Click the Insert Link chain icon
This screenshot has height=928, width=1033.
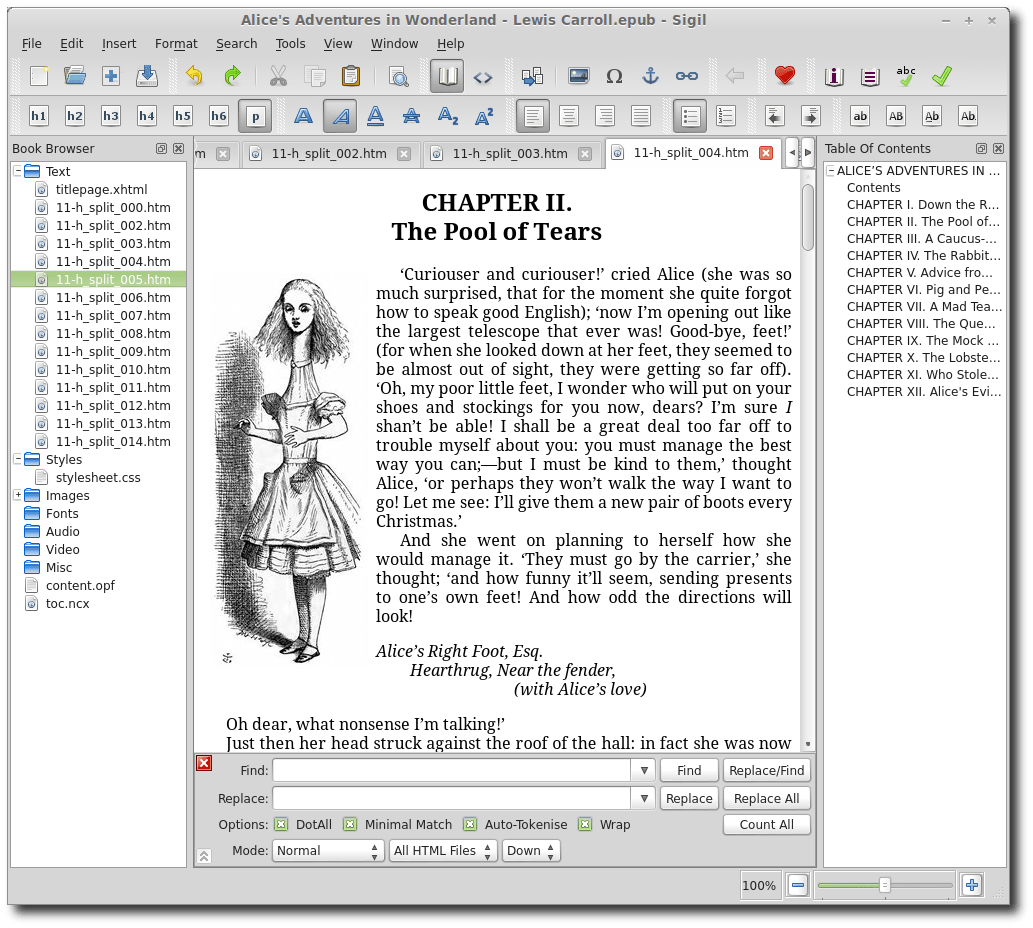click(686, 76)
